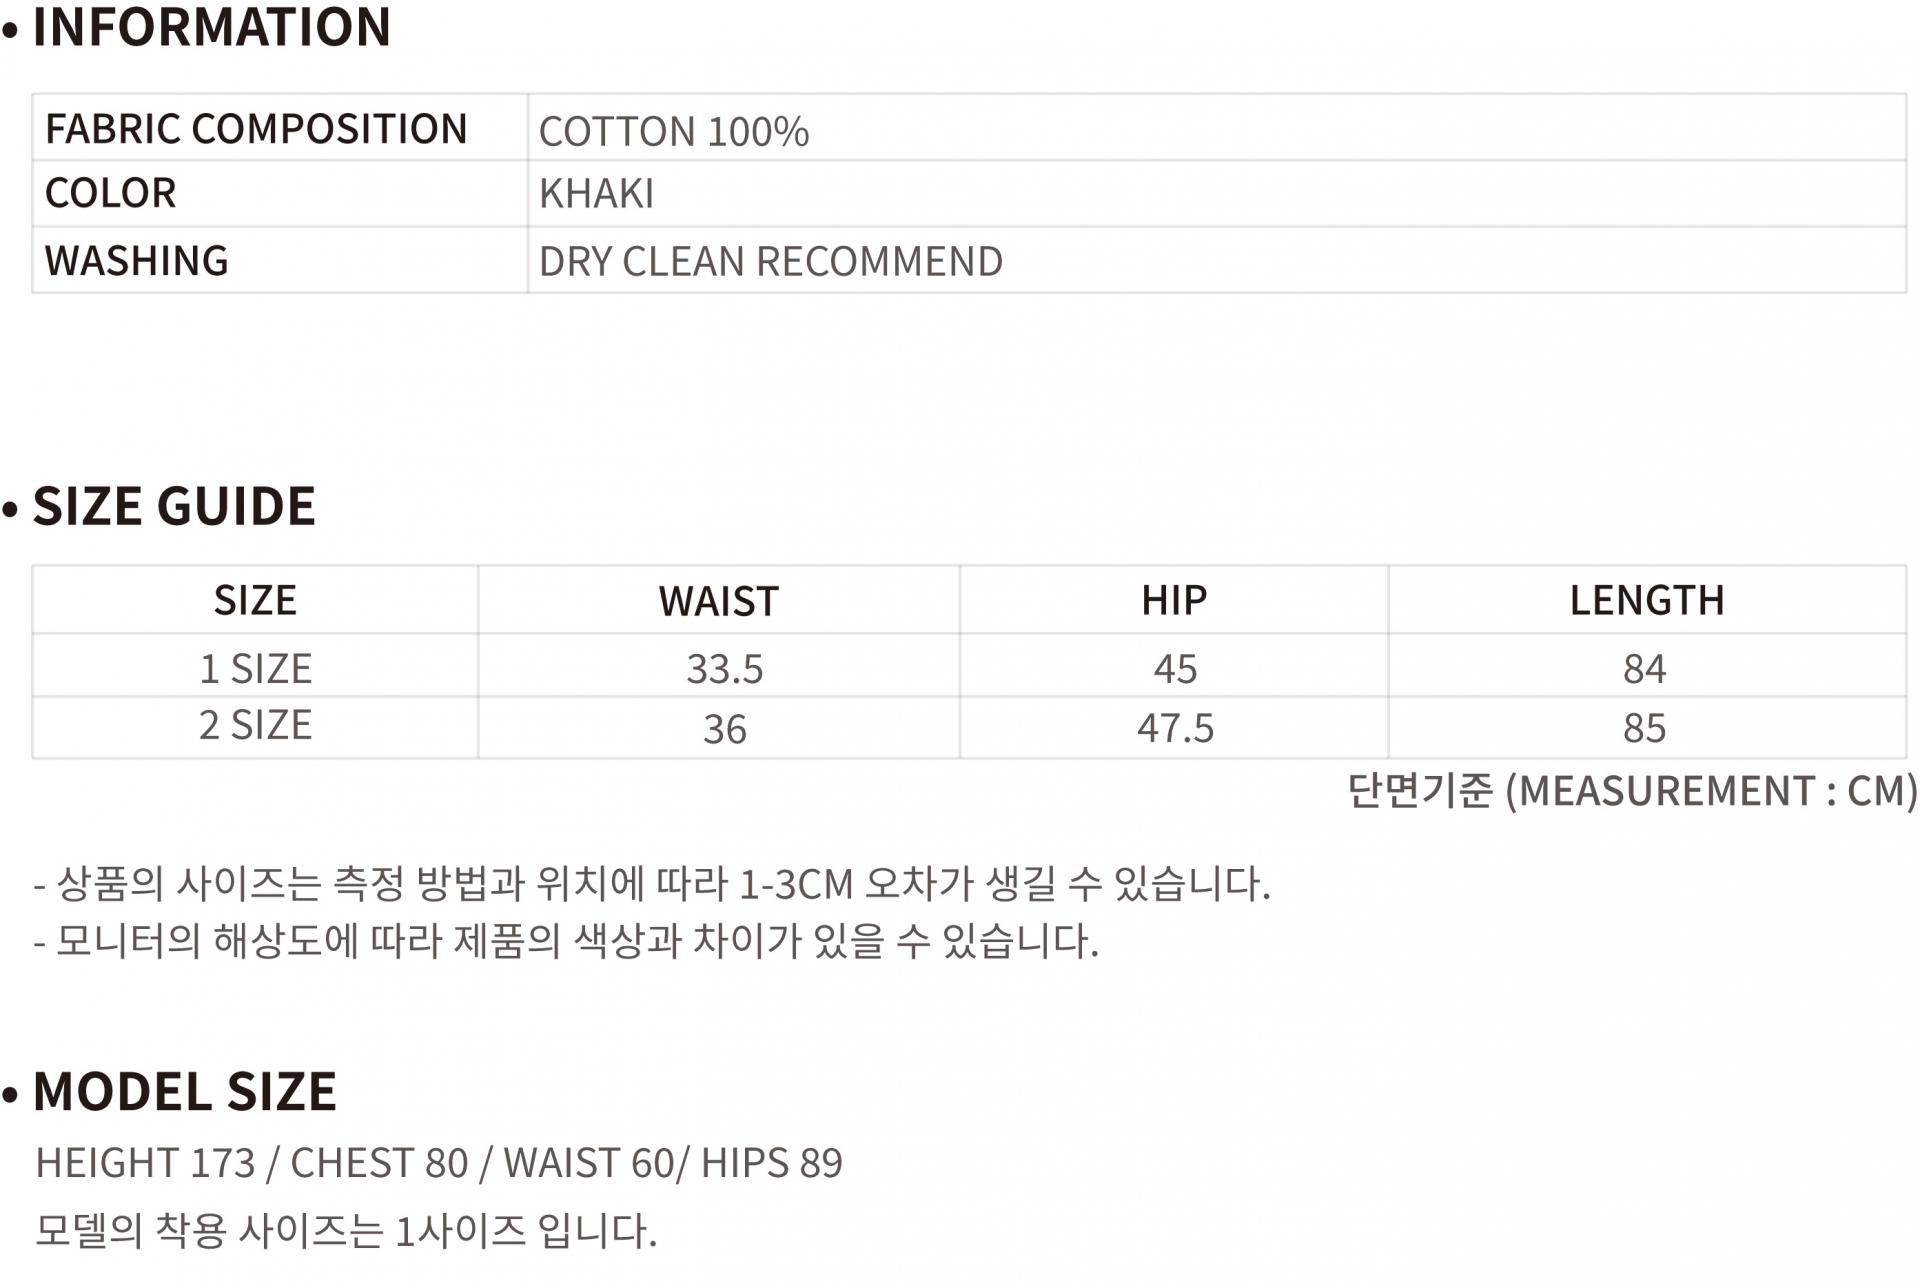Image resolution: width=1920 pixels, height=1288 pixels.
Task: Select the KHAKI color value
Action: pyautogui.click(x=596, y=194)
